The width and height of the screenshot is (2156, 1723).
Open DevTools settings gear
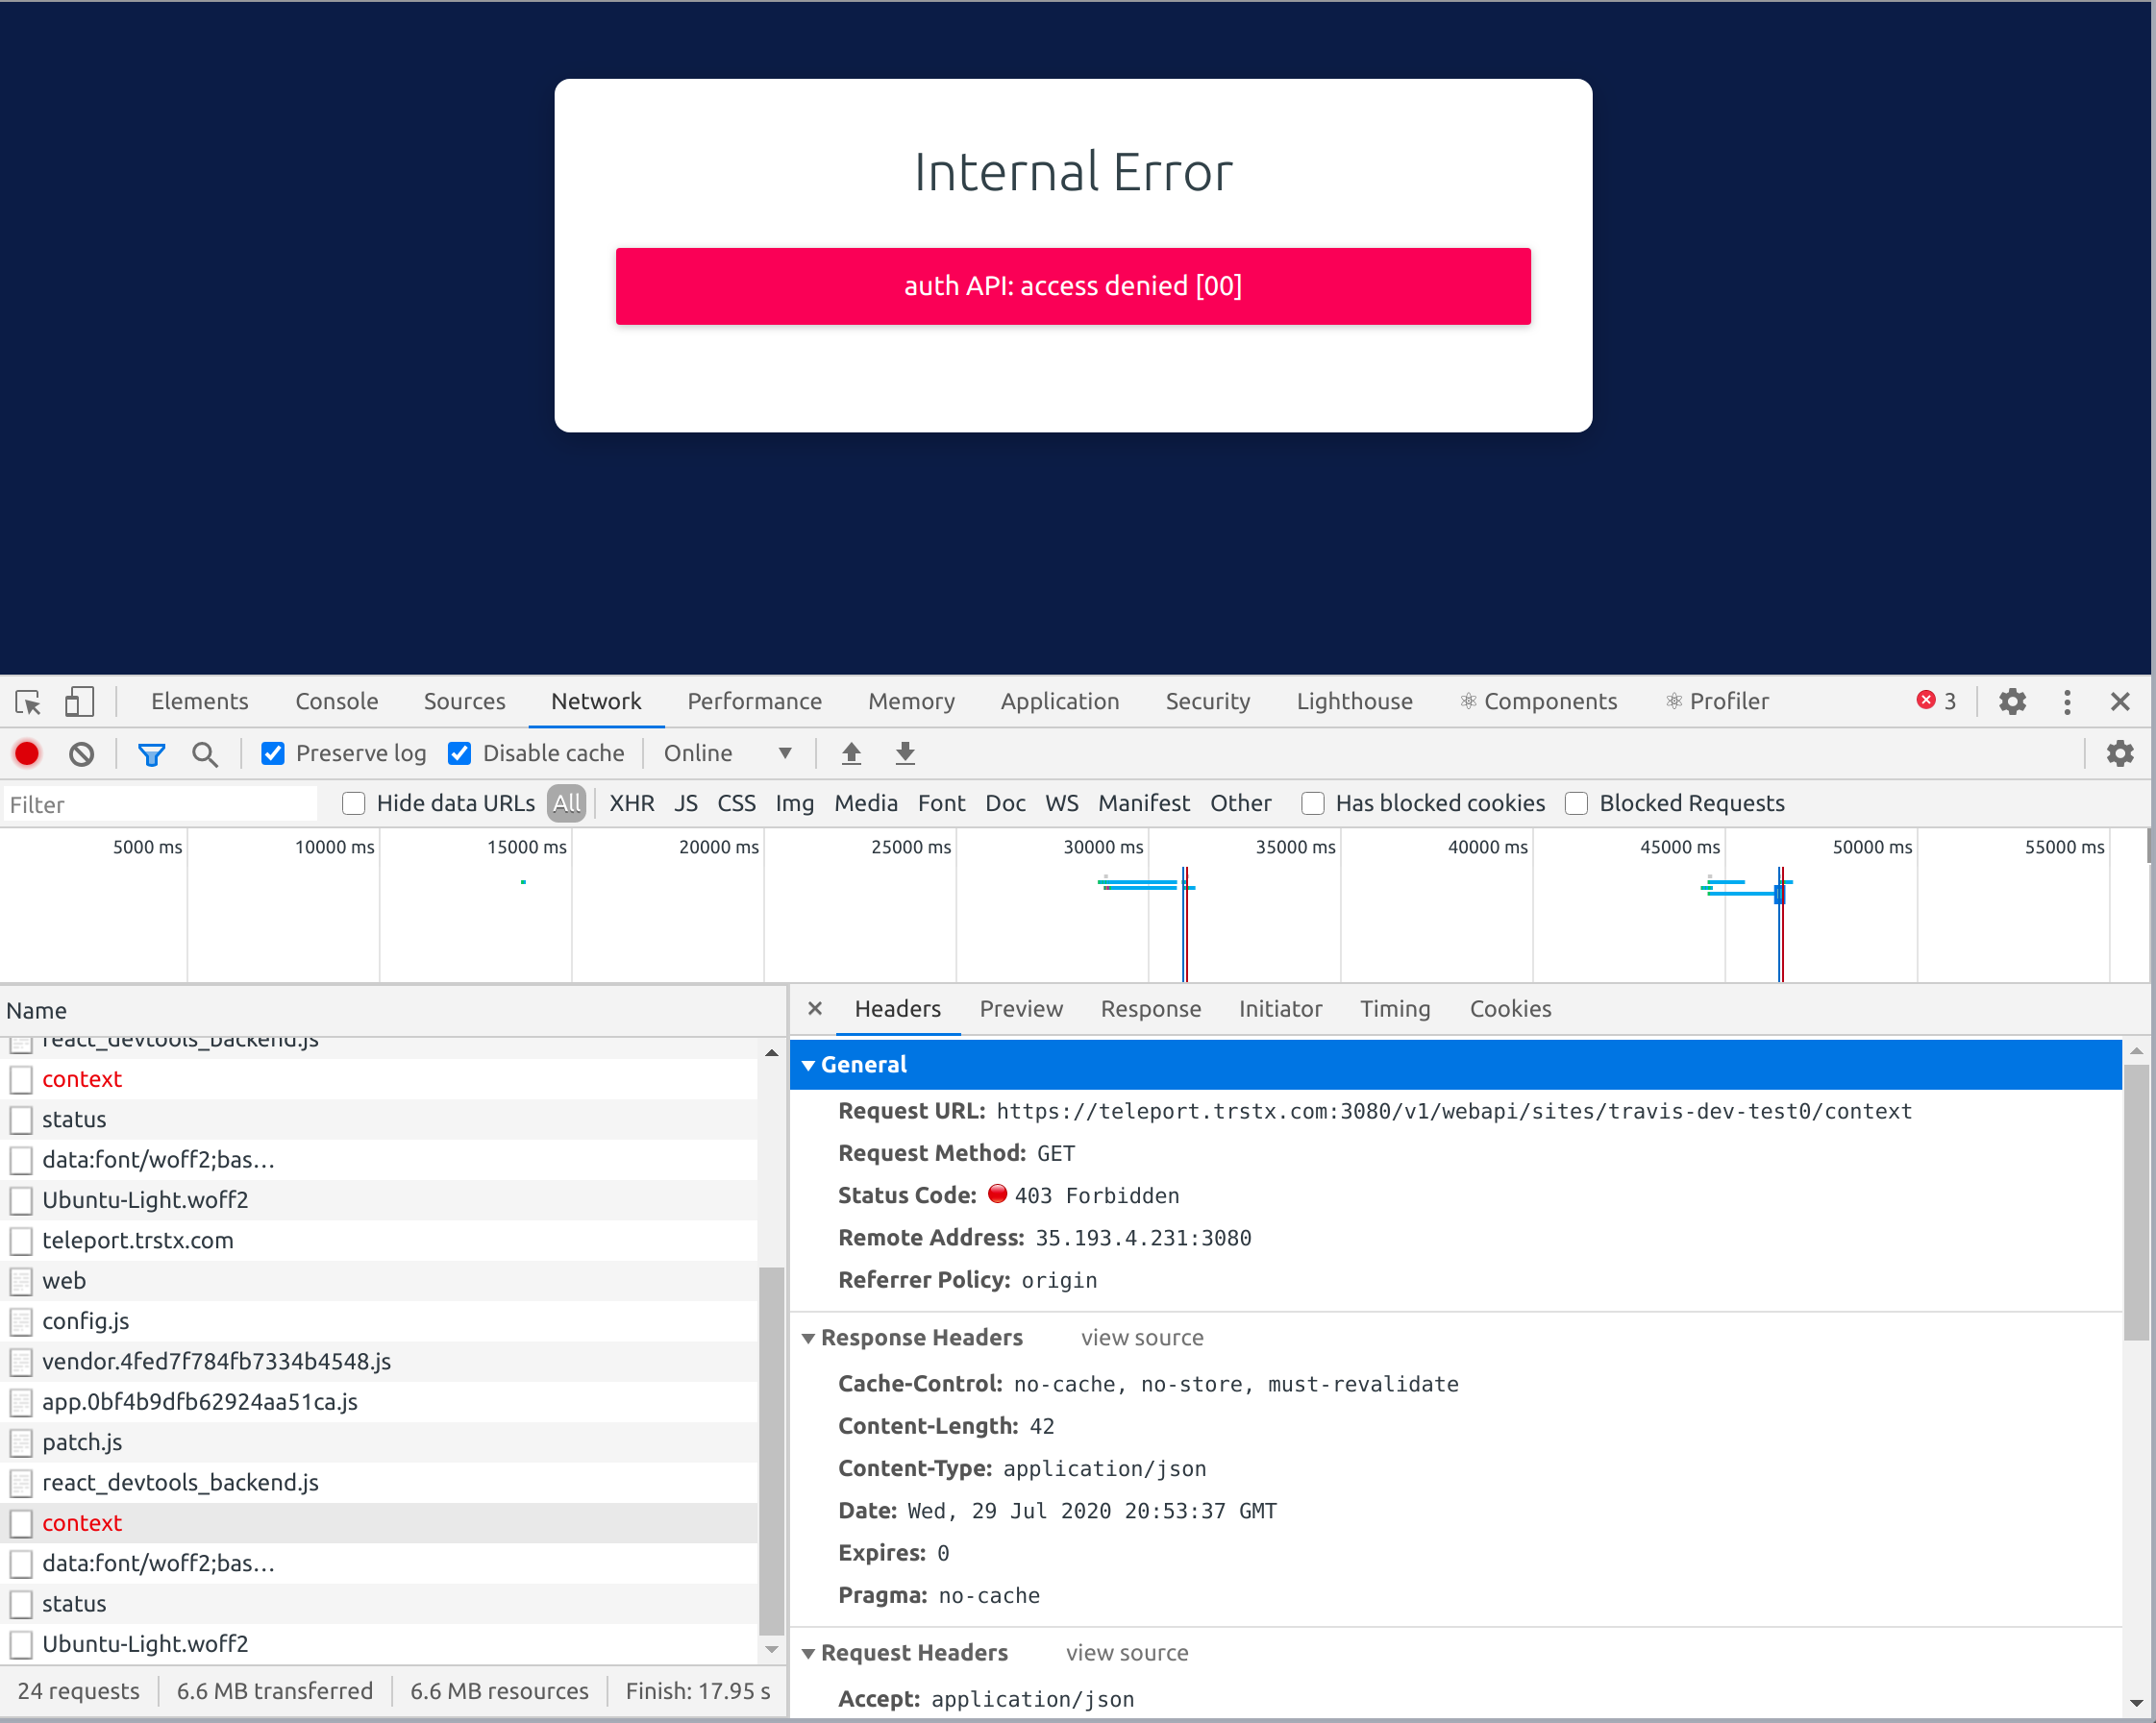2012,701
